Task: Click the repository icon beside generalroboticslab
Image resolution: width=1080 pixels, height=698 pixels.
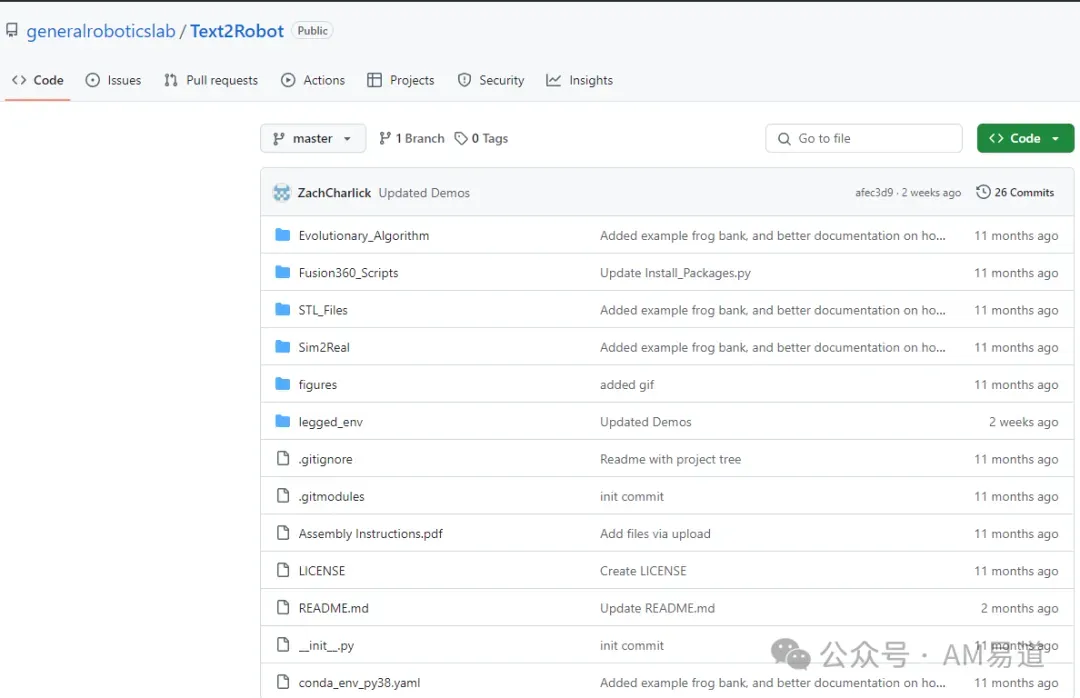Action: pyautogui.click(x=12, y=31)
